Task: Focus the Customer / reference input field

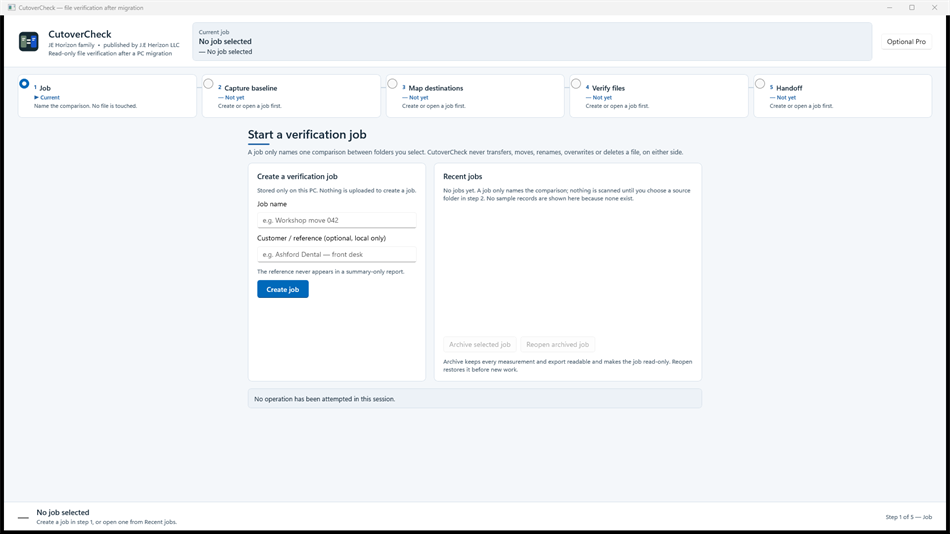Action: pyautogui.click(x=337, y=255)
